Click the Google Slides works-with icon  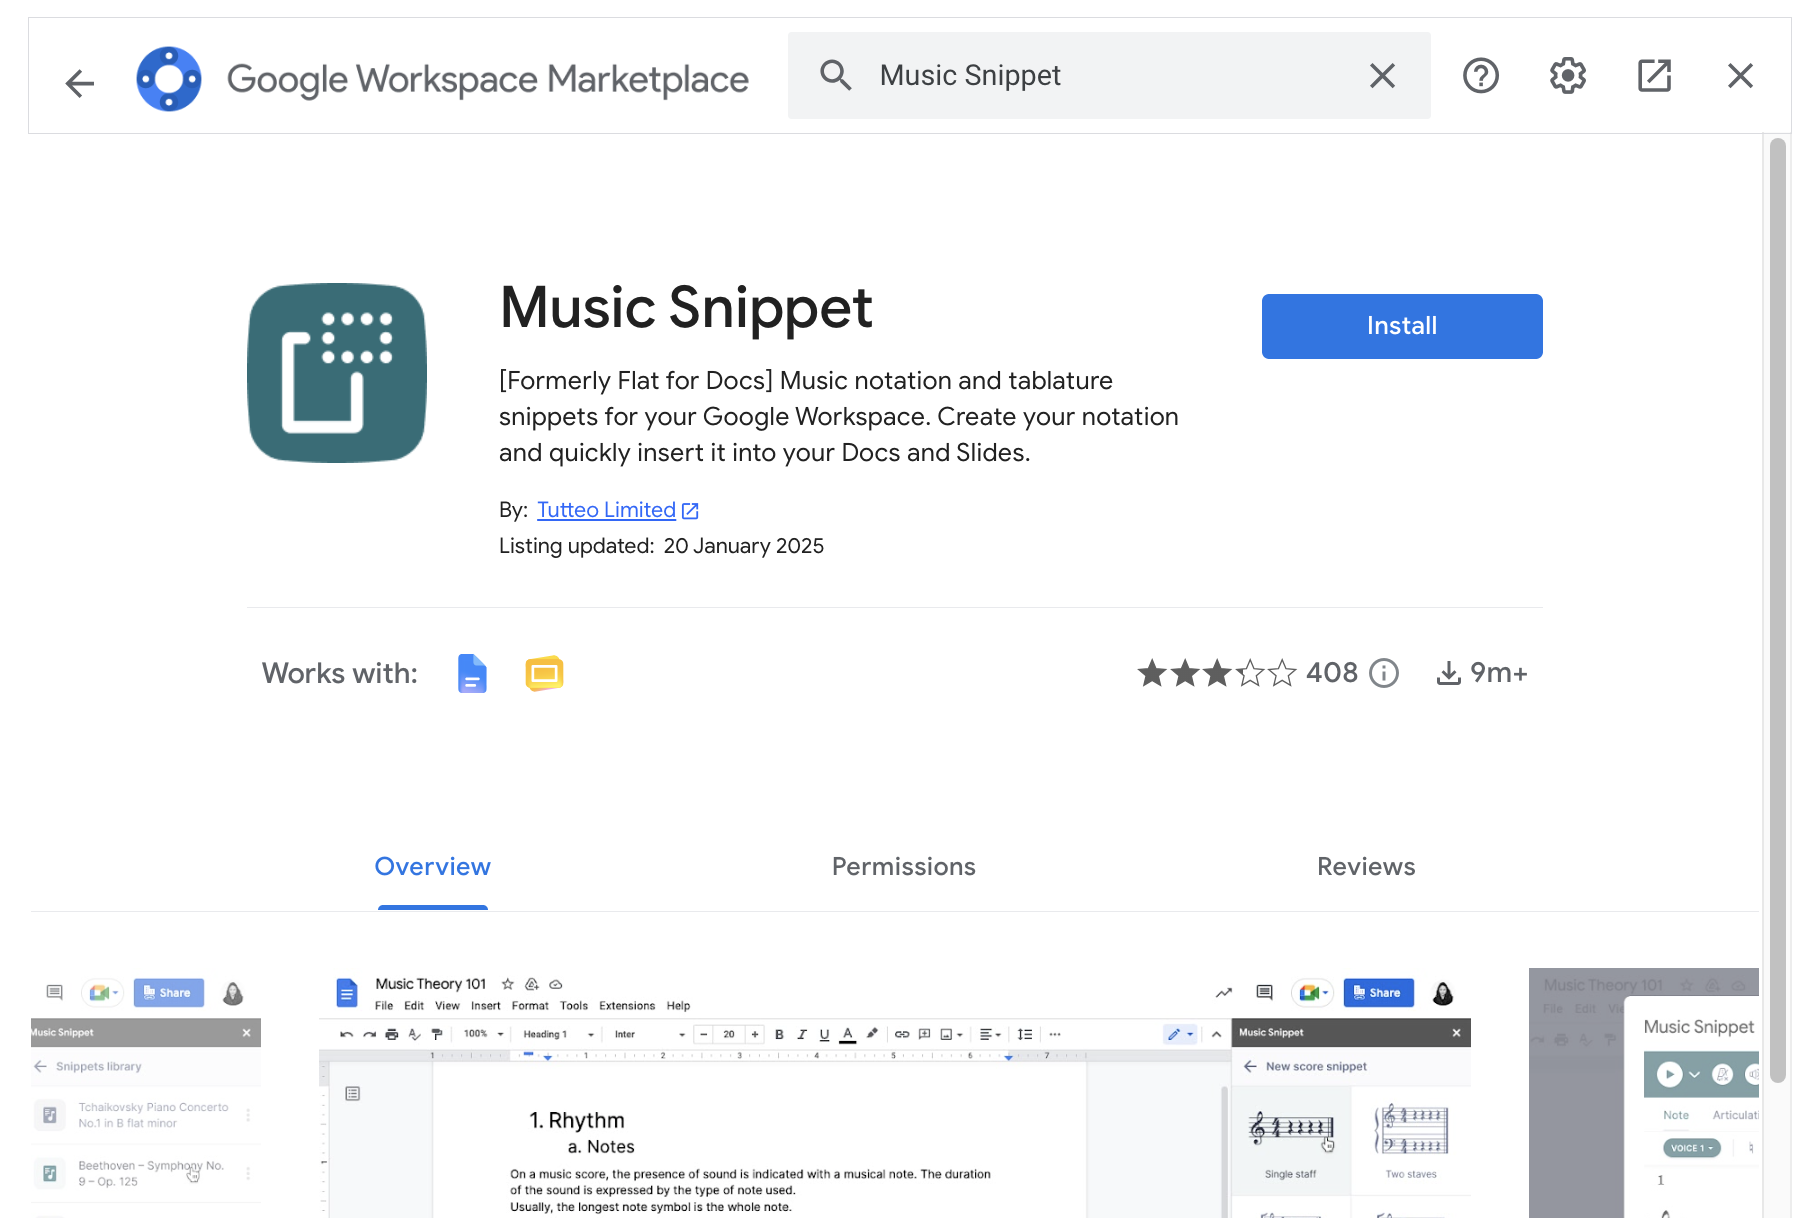544,673
